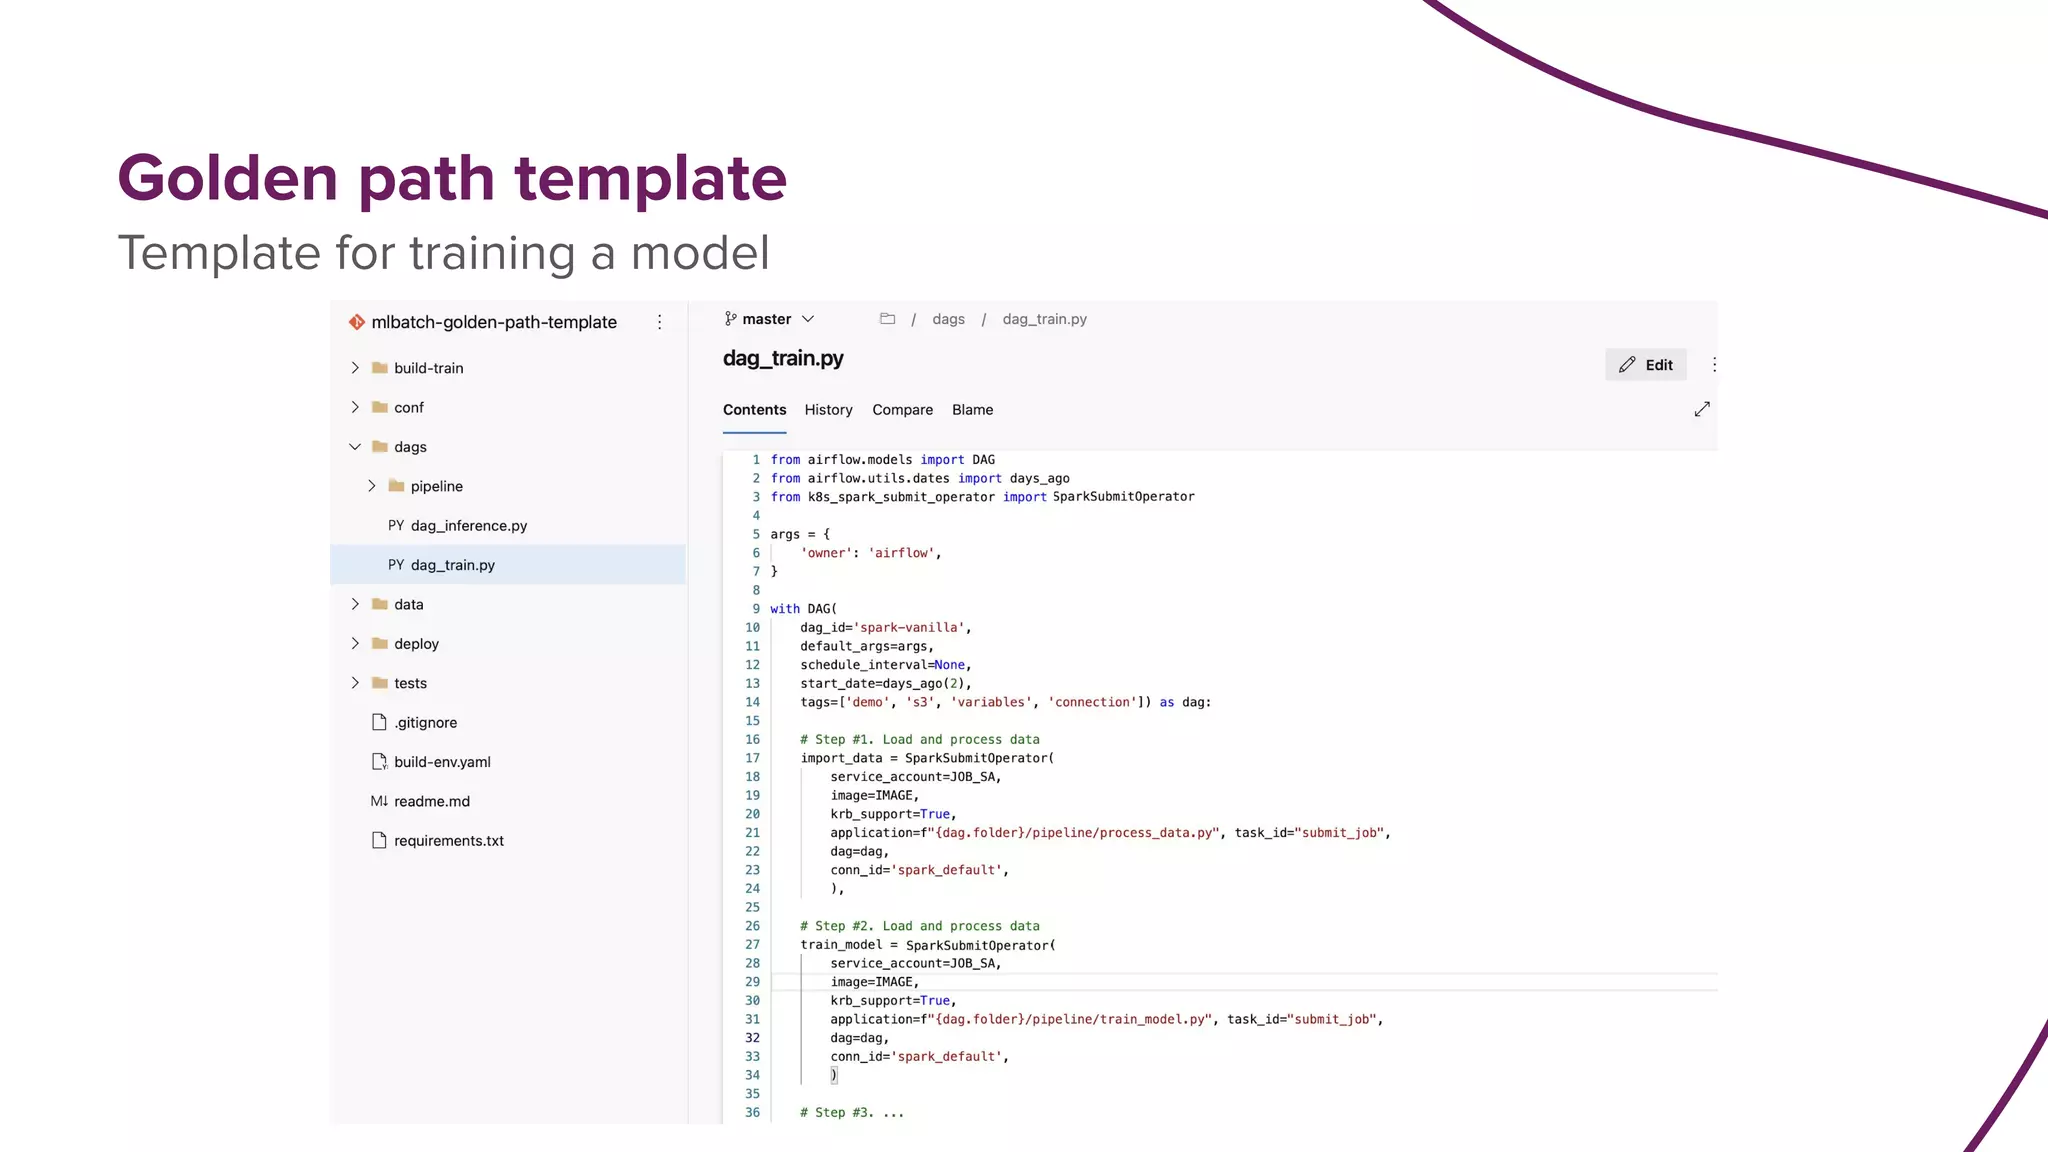
Task: Open build-env.yaml in the file tree
Action: 442,762
